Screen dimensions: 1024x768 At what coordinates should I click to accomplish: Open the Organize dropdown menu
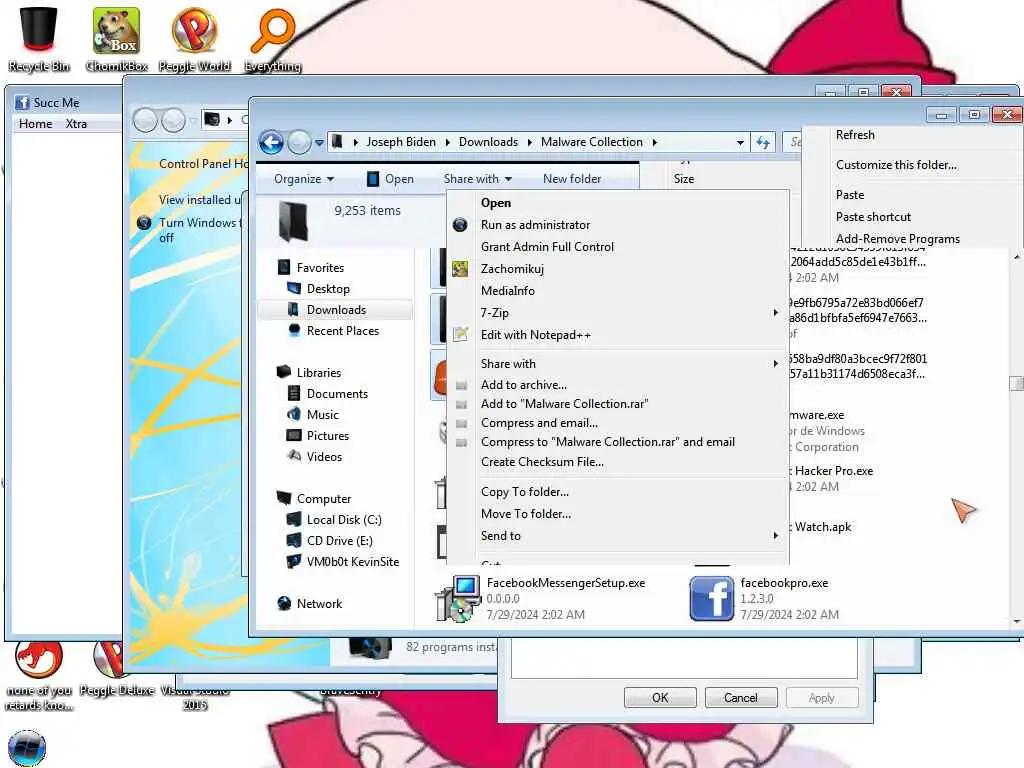(304, 179)
